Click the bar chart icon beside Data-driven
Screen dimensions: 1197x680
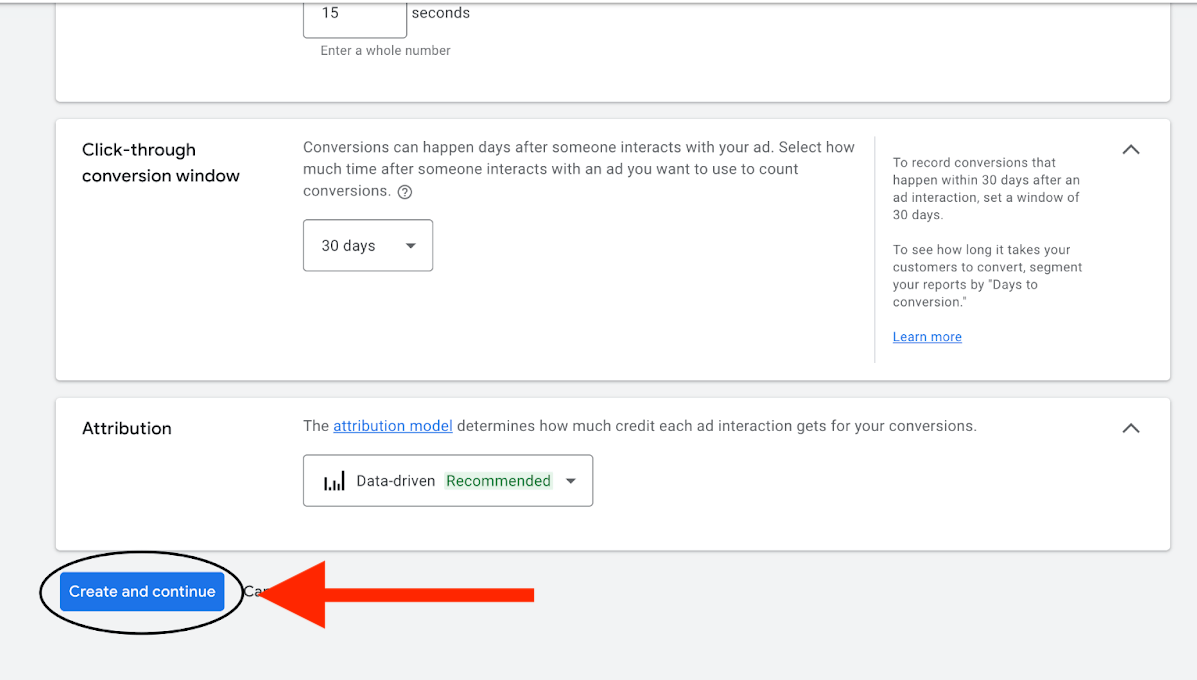[334, 482]
